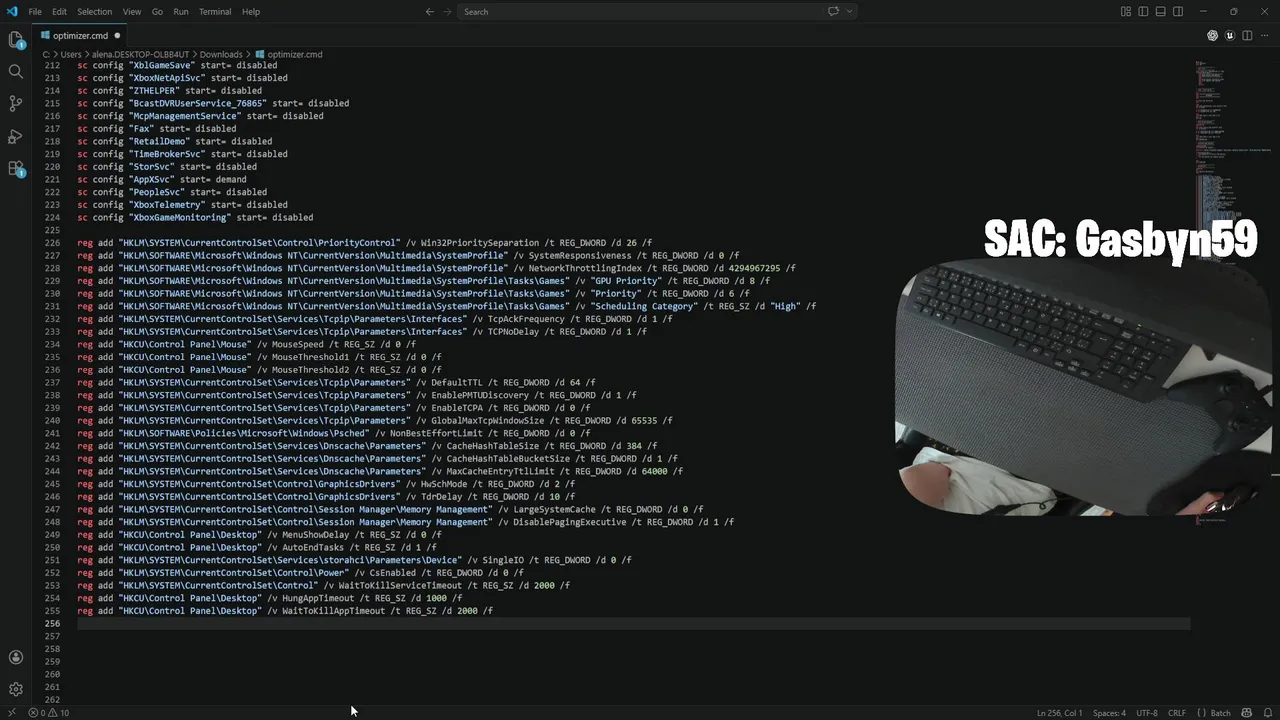Click "AppXSvc" service name on line 221
This screenshot has height=720, width=1280.
point(151,179)
